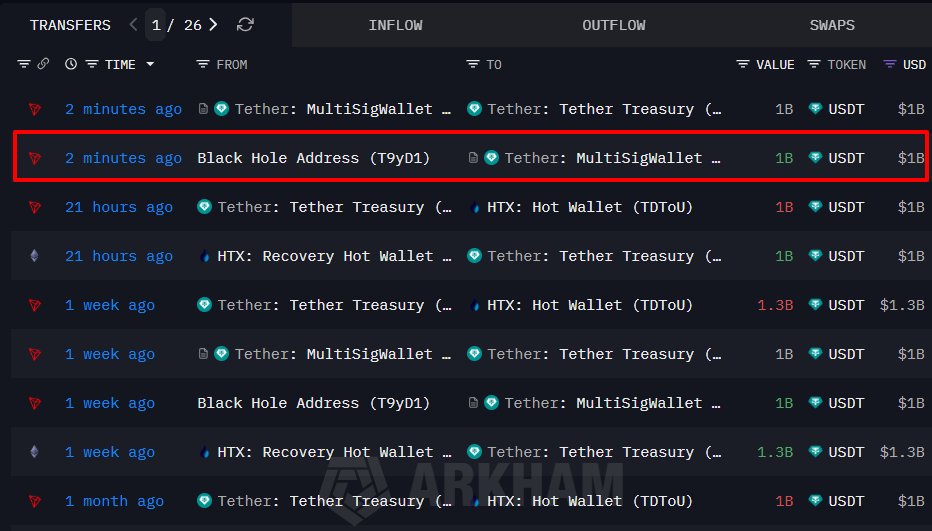Viewport: 932px width, 531px height.
Task: Click USDT token label in 1 month ago row
Action: pyautogui.click(x=846, y=501)
